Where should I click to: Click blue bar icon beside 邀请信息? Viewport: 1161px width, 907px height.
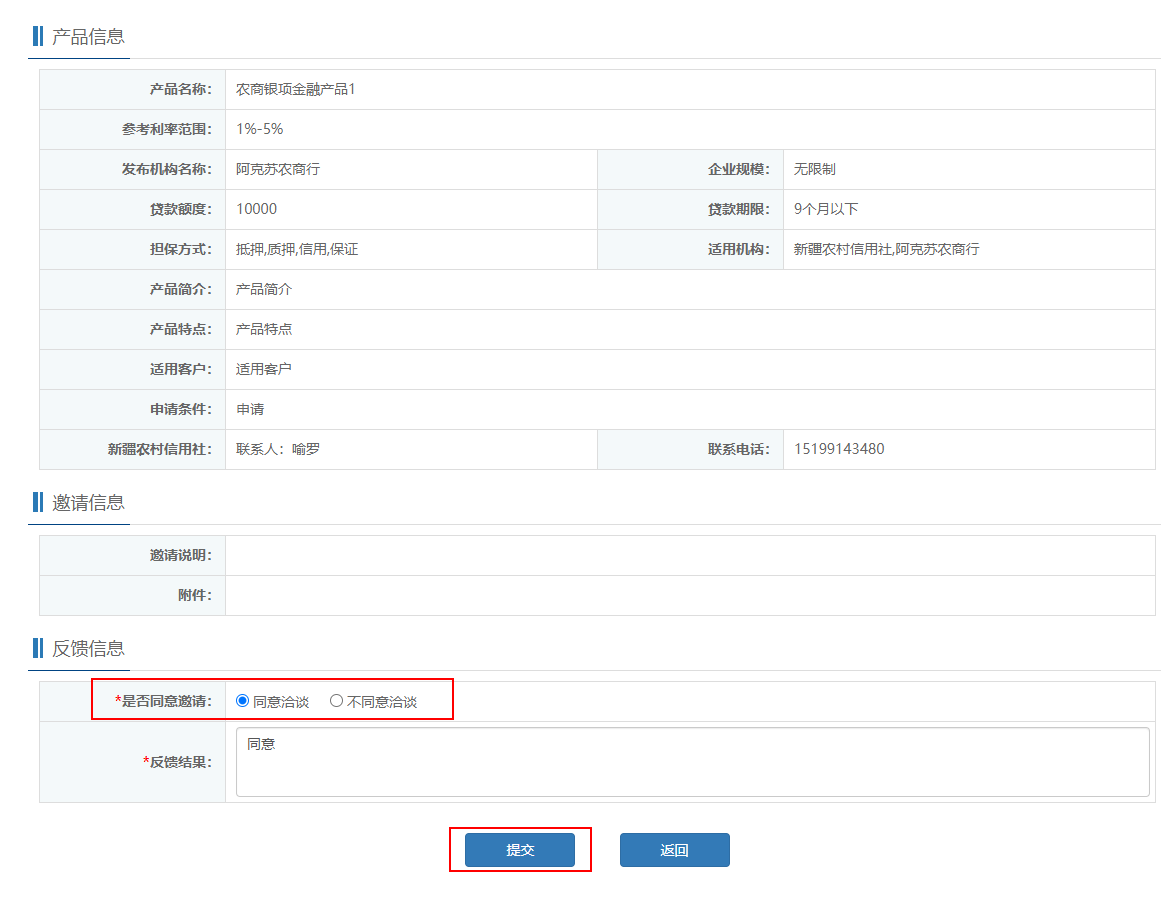(38, 502)
